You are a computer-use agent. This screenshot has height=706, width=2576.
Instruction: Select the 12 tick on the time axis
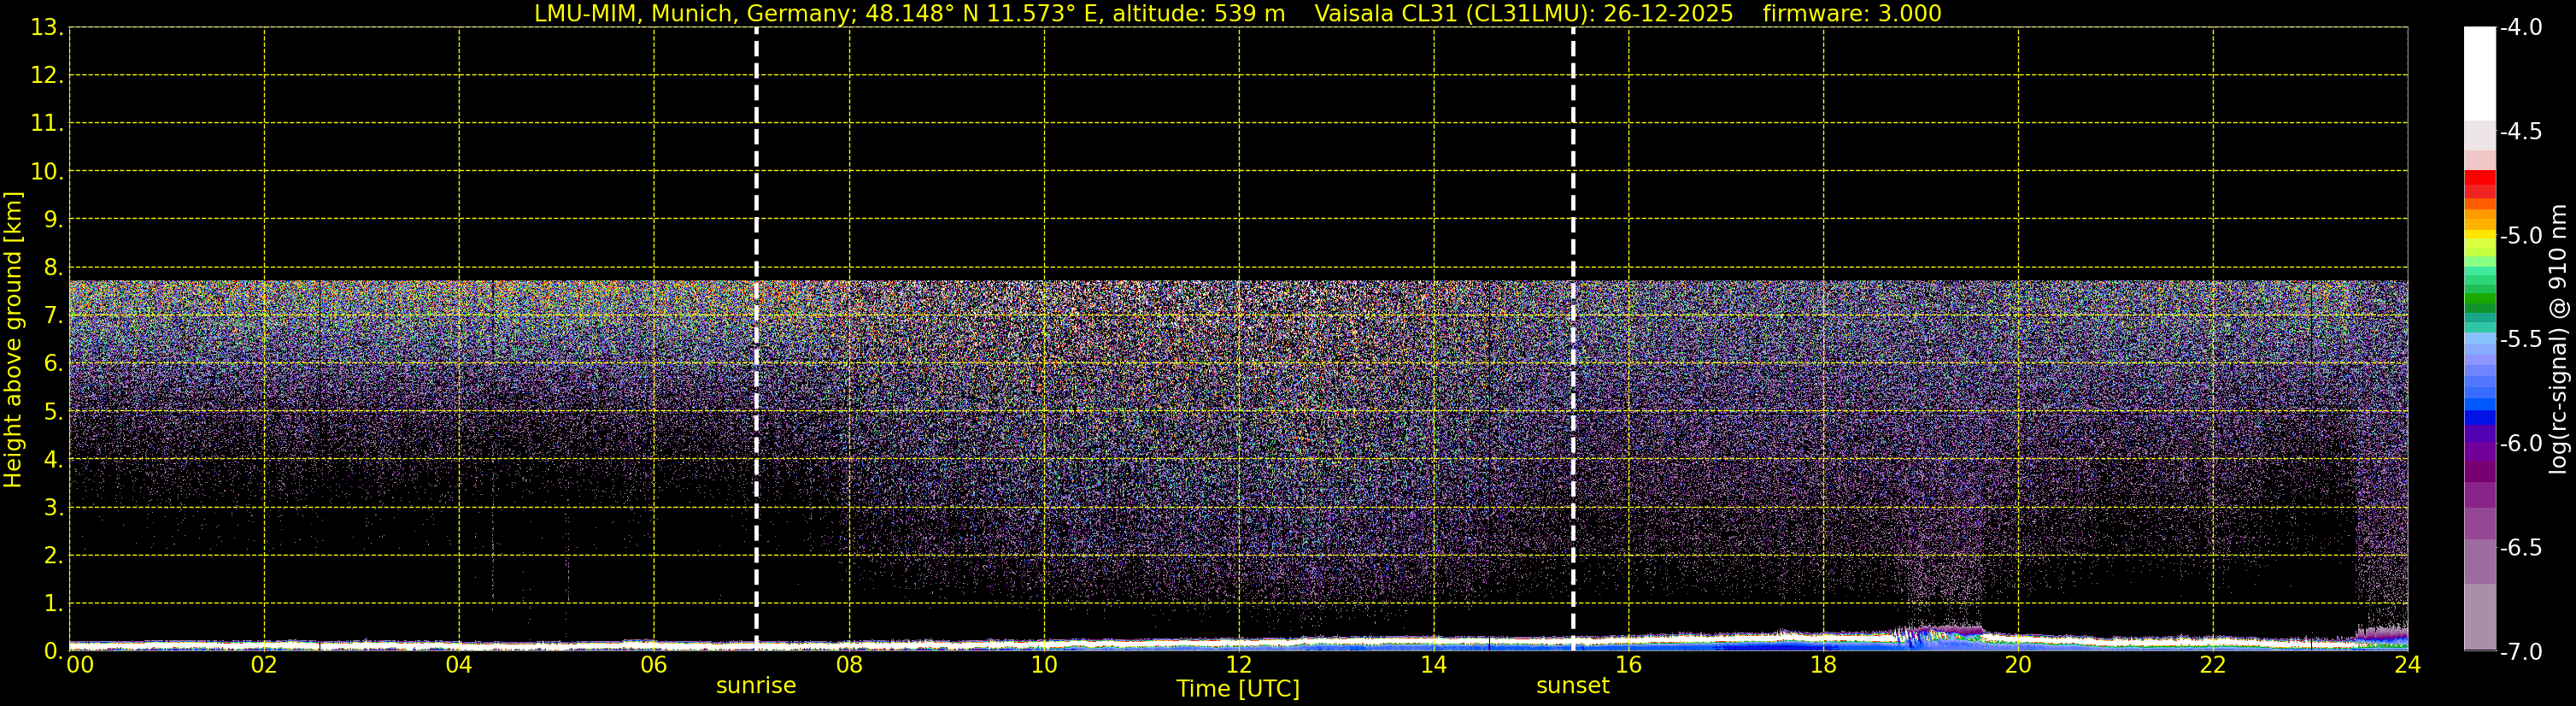tap(1238, 665)
